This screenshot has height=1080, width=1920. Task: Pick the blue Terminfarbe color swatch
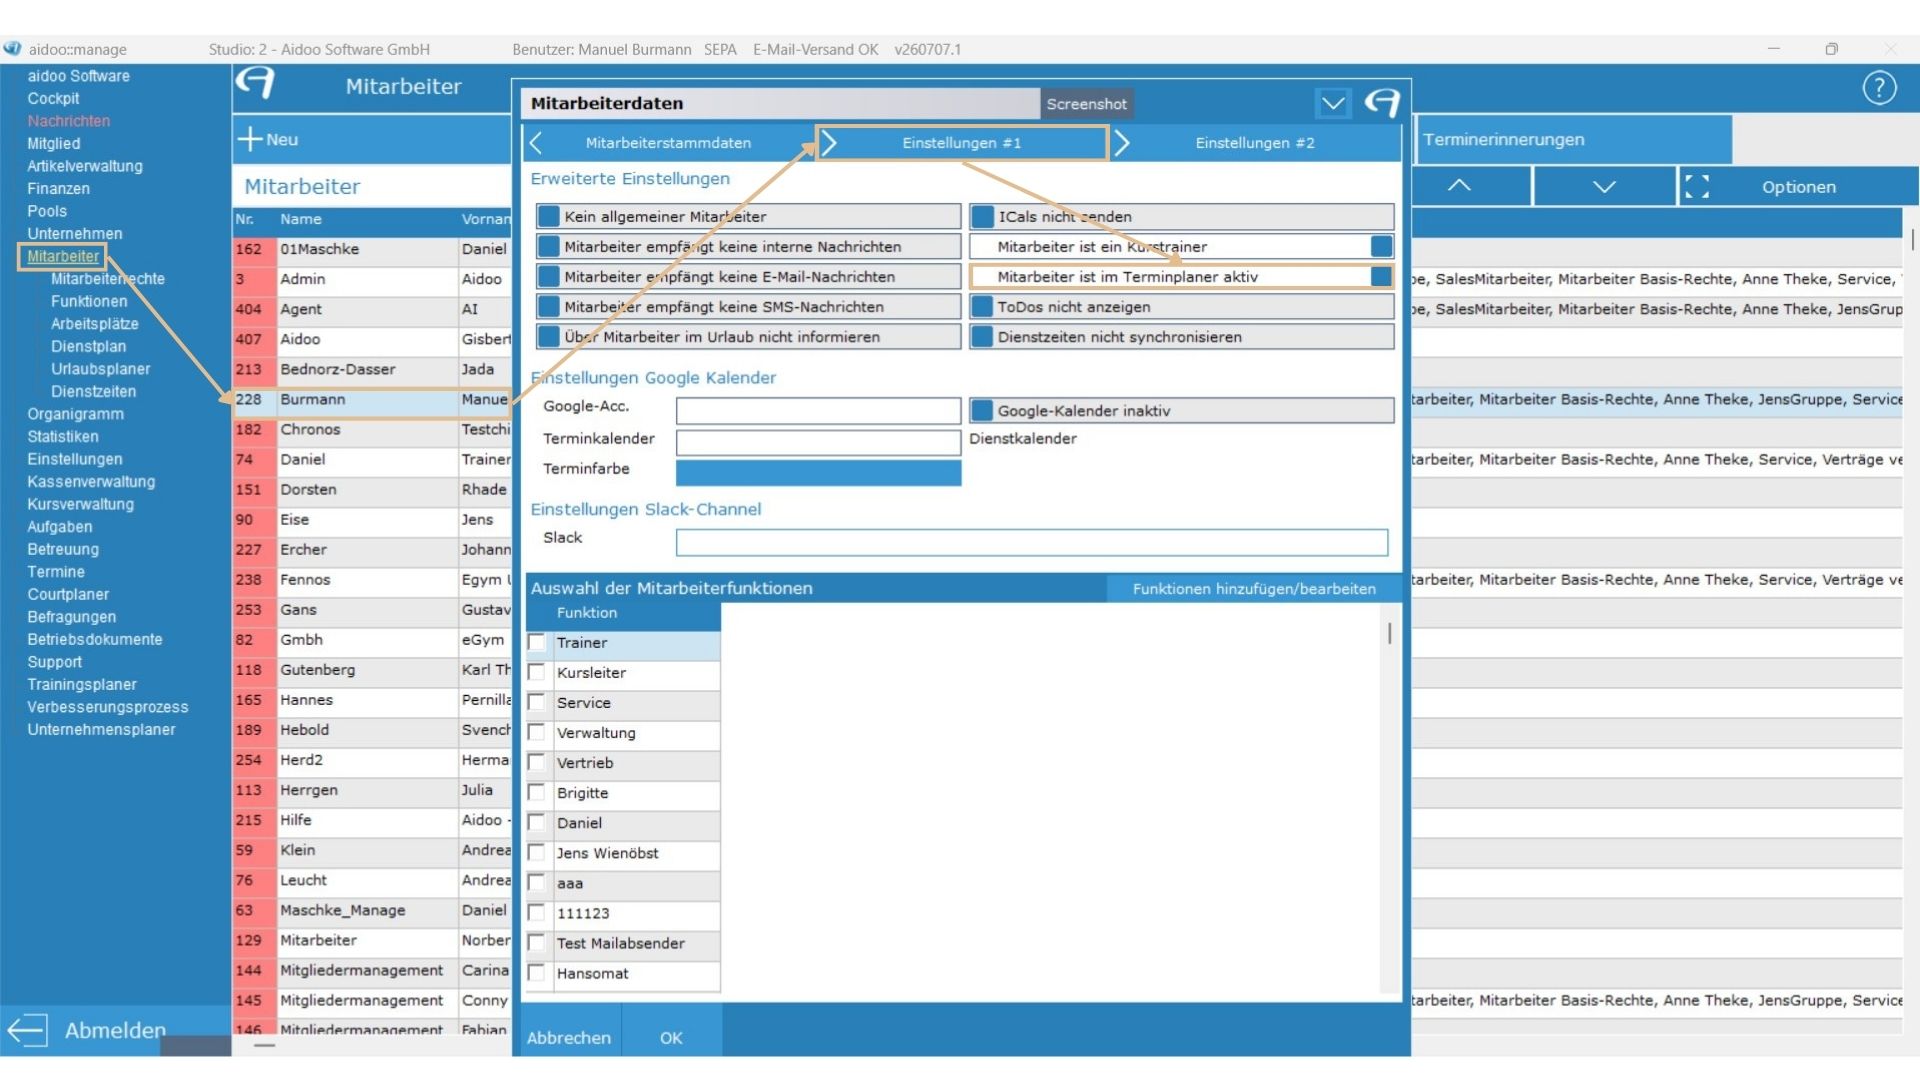click(x=818, y=472)
